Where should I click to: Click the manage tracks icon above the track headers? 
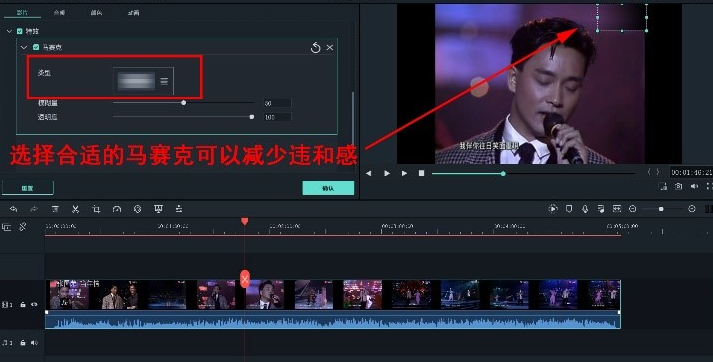pyautogui.click(x=6, y=226)
